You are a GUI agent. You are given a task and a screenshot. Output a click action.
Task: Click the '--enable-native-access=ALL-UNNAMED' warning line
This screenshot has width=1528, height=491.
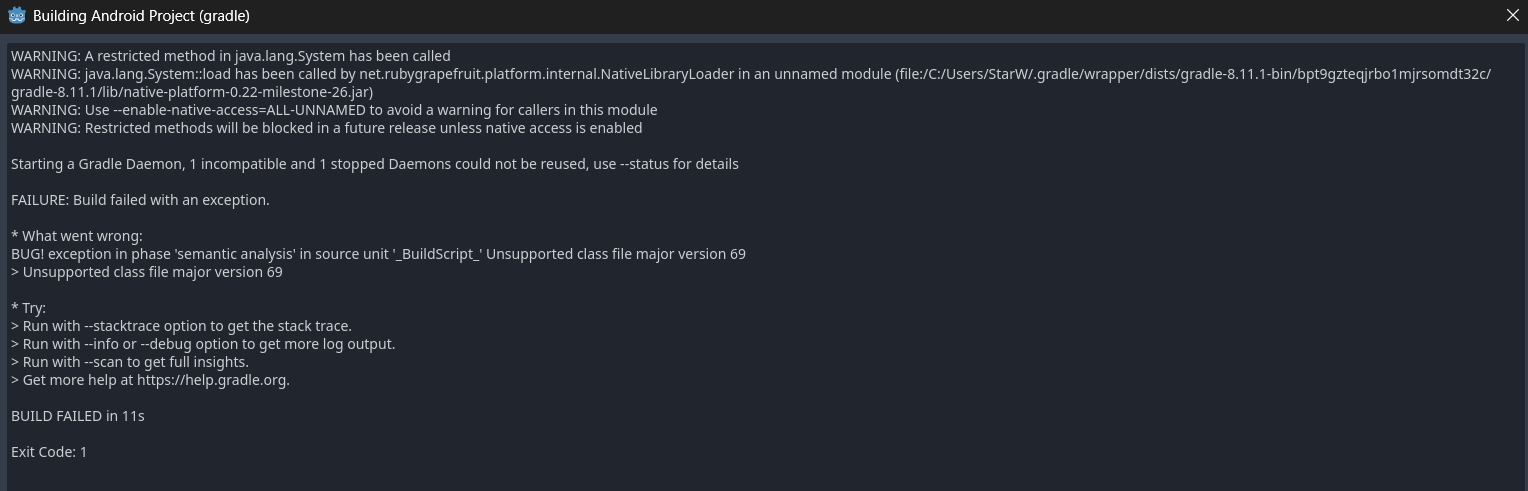(x=334, y=110)
